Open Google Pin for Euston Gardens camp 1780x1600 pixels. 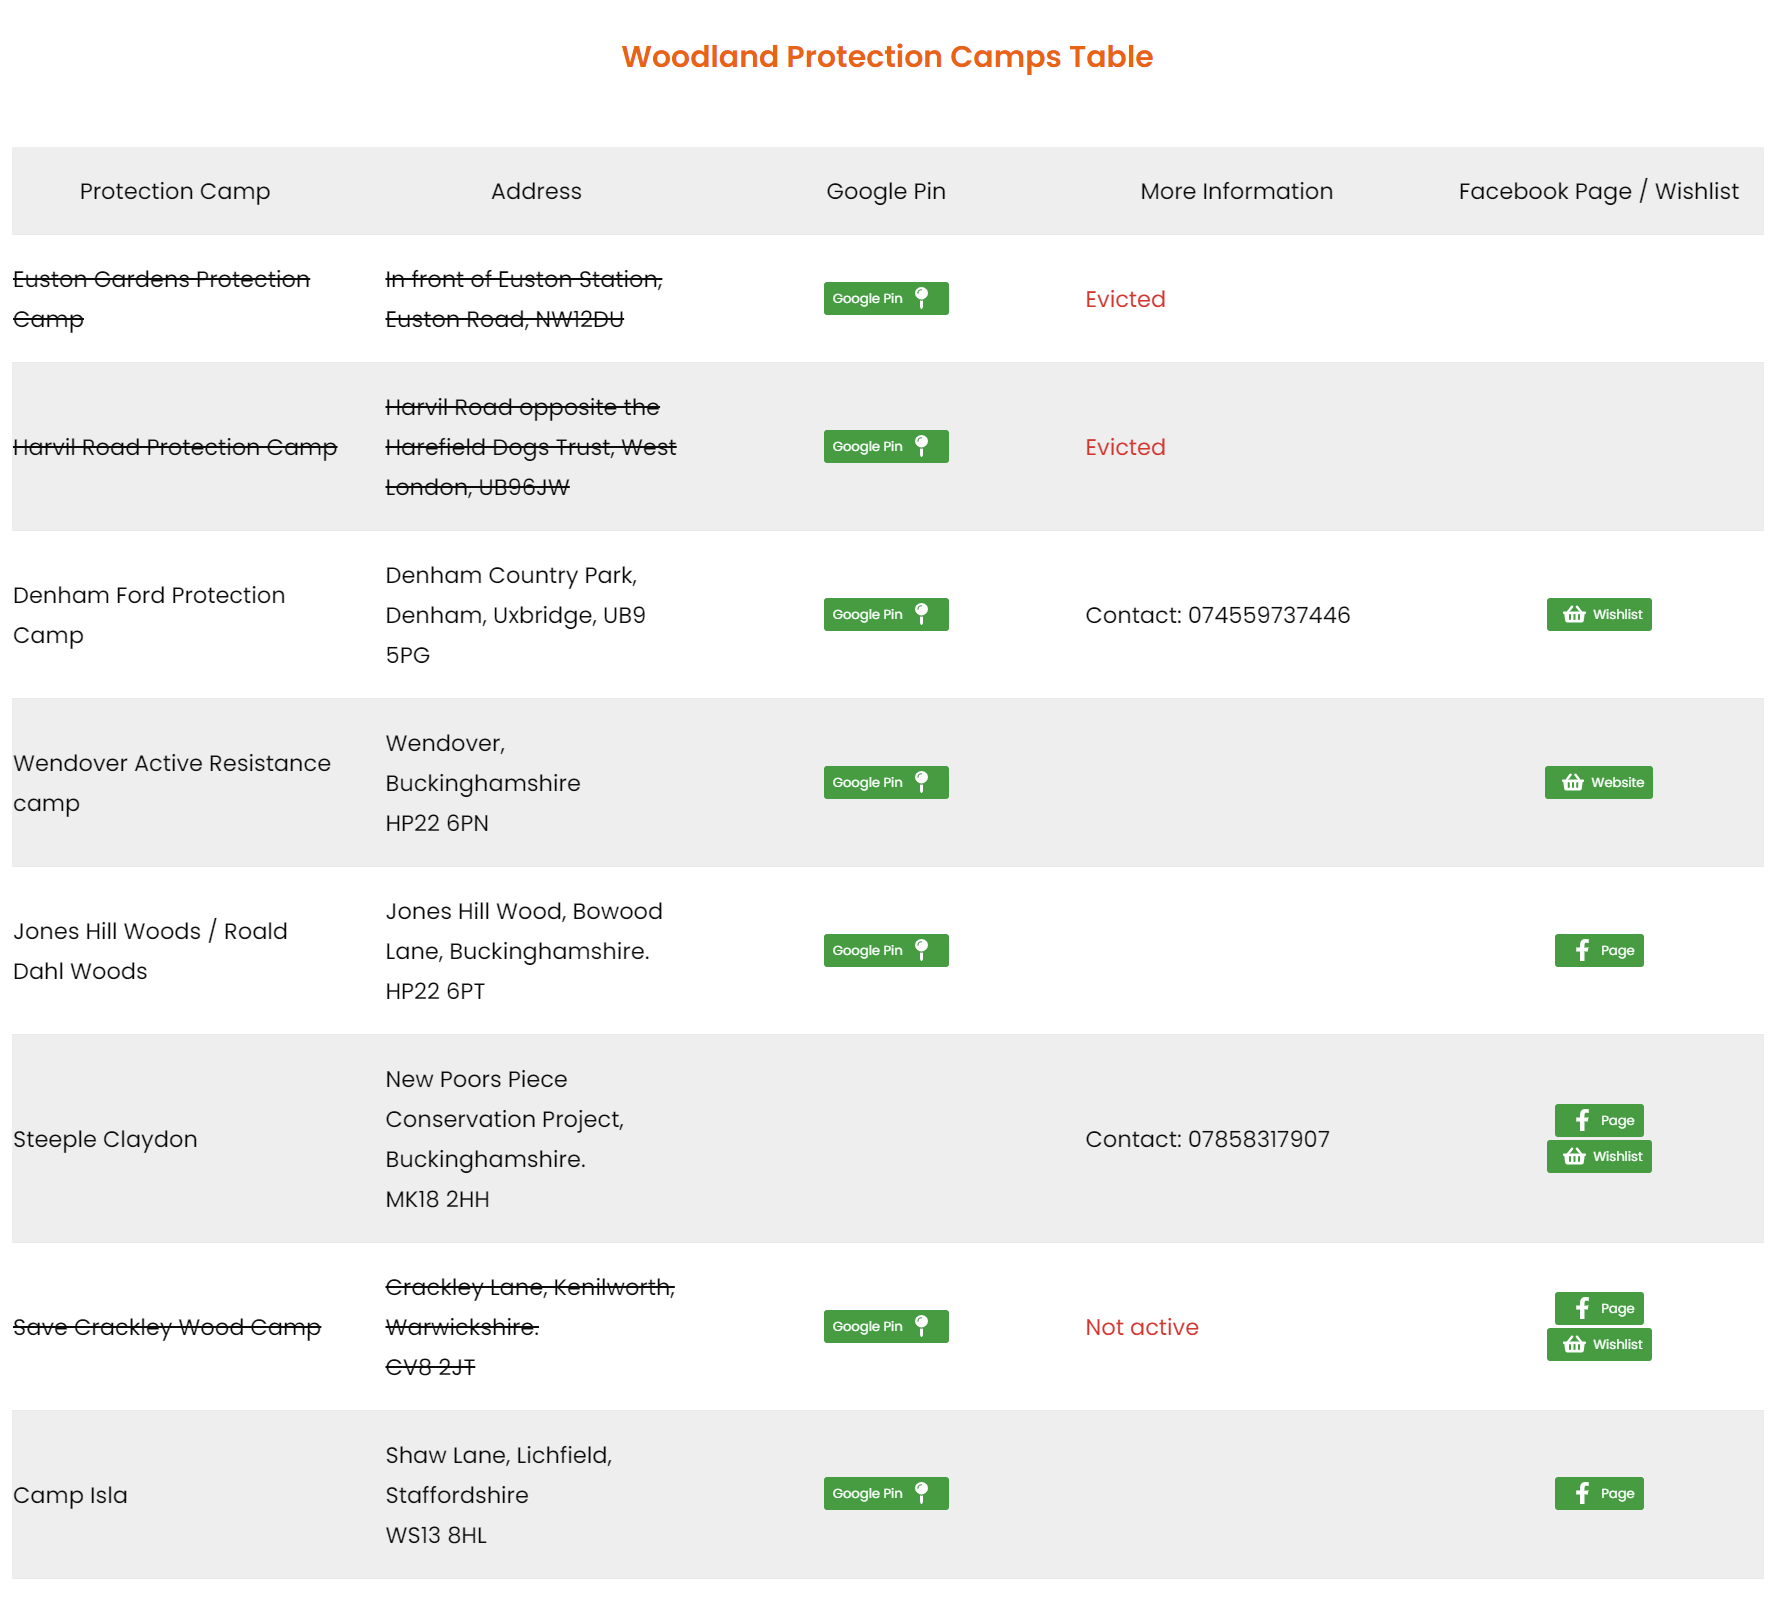click(x=885, y=299)
